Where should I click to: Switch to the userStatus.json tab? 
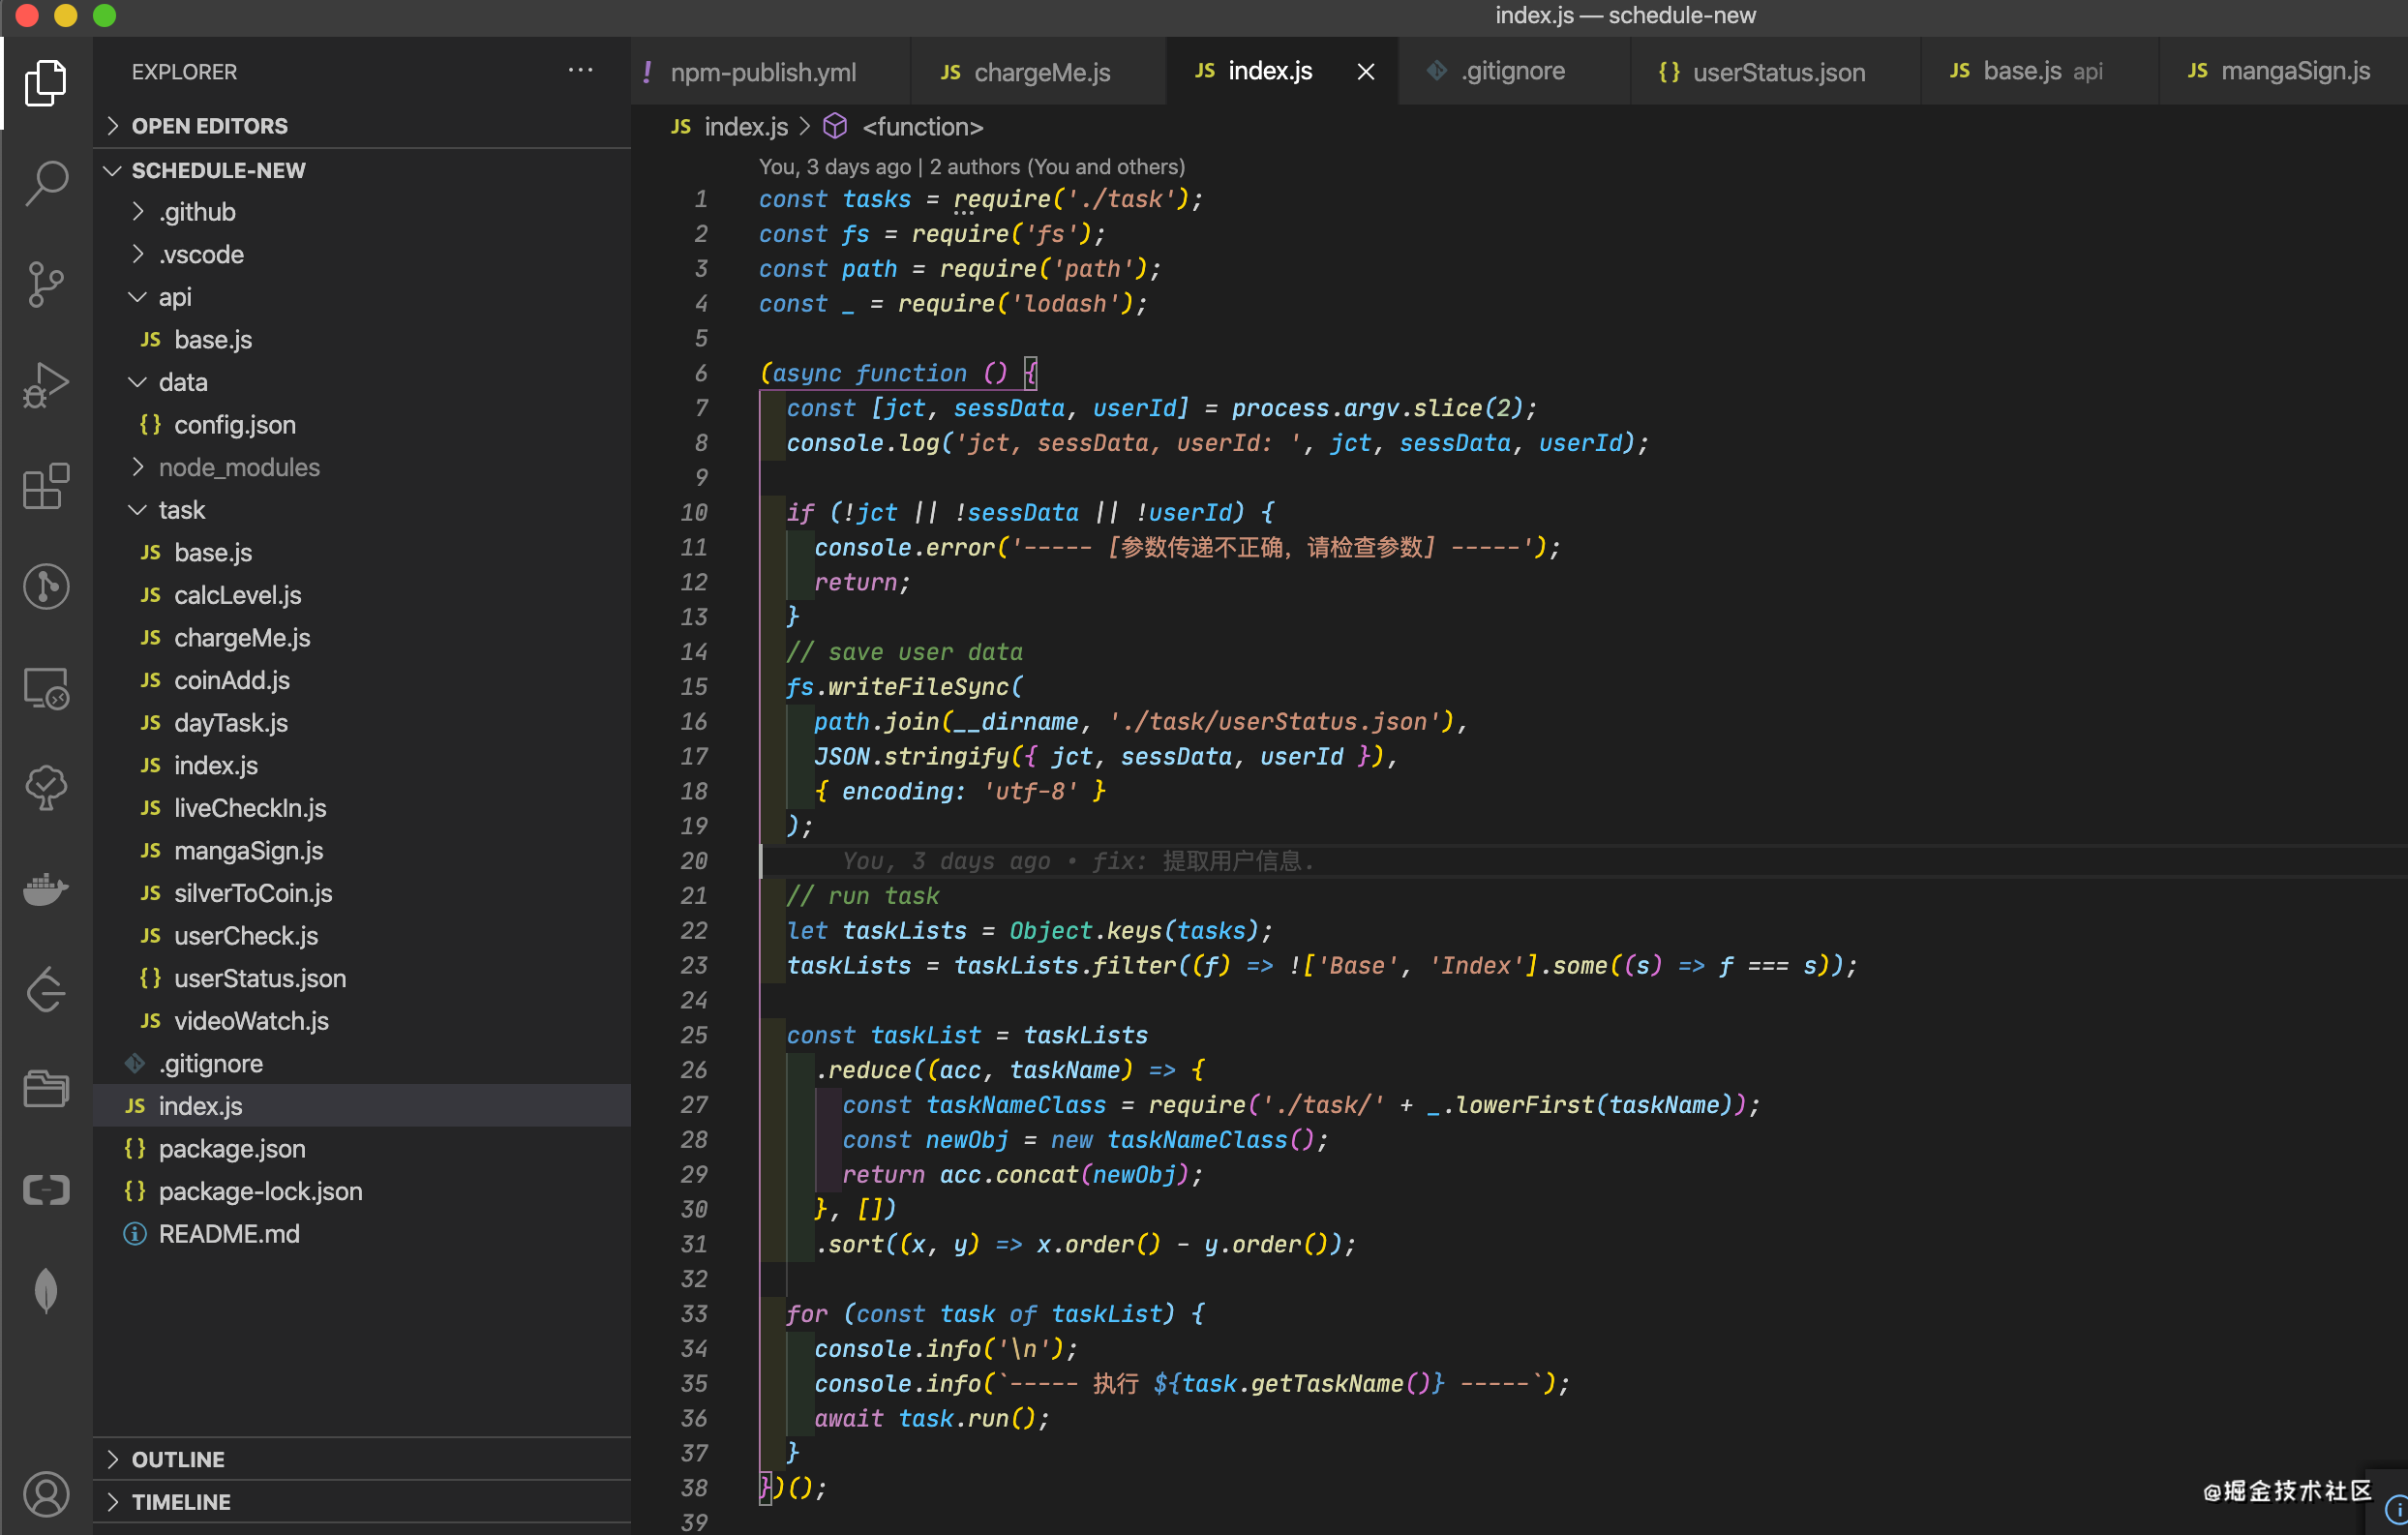(x=1777, y=72)
